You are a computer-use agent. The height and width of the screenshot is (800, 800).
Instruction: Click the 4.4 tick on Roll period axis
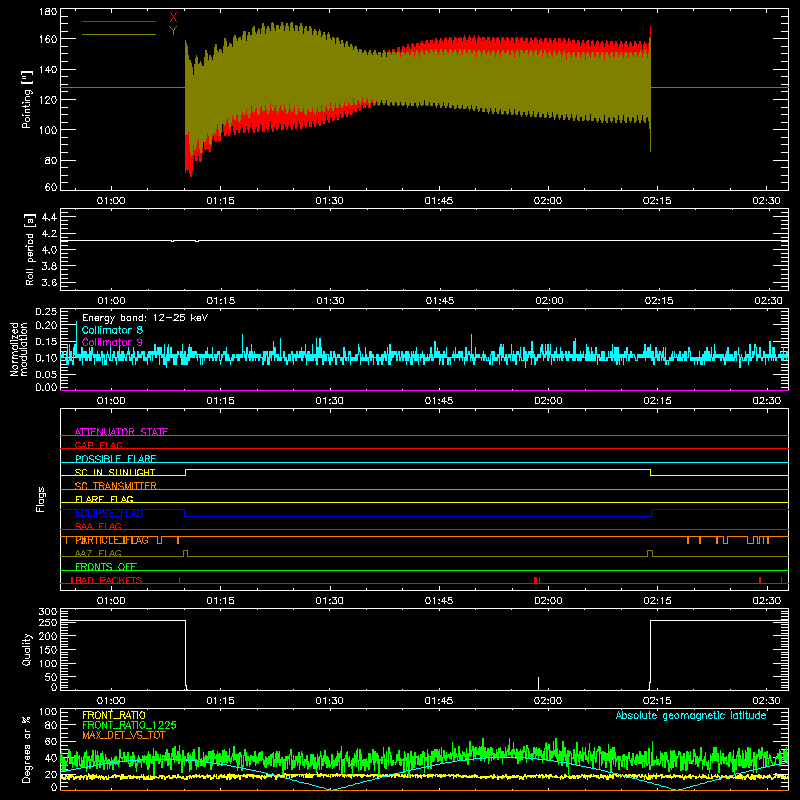coord(49,217)
